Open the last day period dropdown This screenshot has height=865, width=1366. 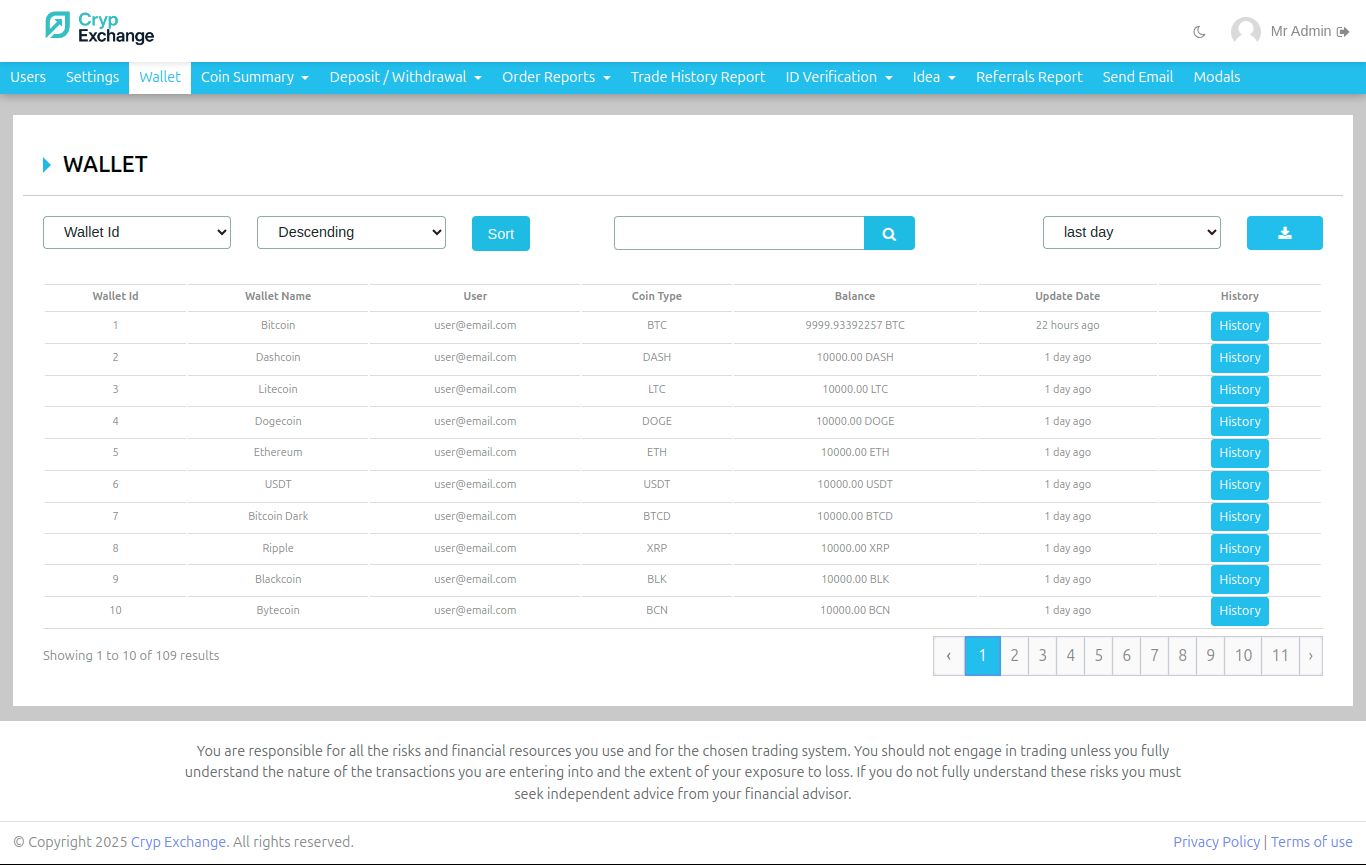(x=1131, y=232)
